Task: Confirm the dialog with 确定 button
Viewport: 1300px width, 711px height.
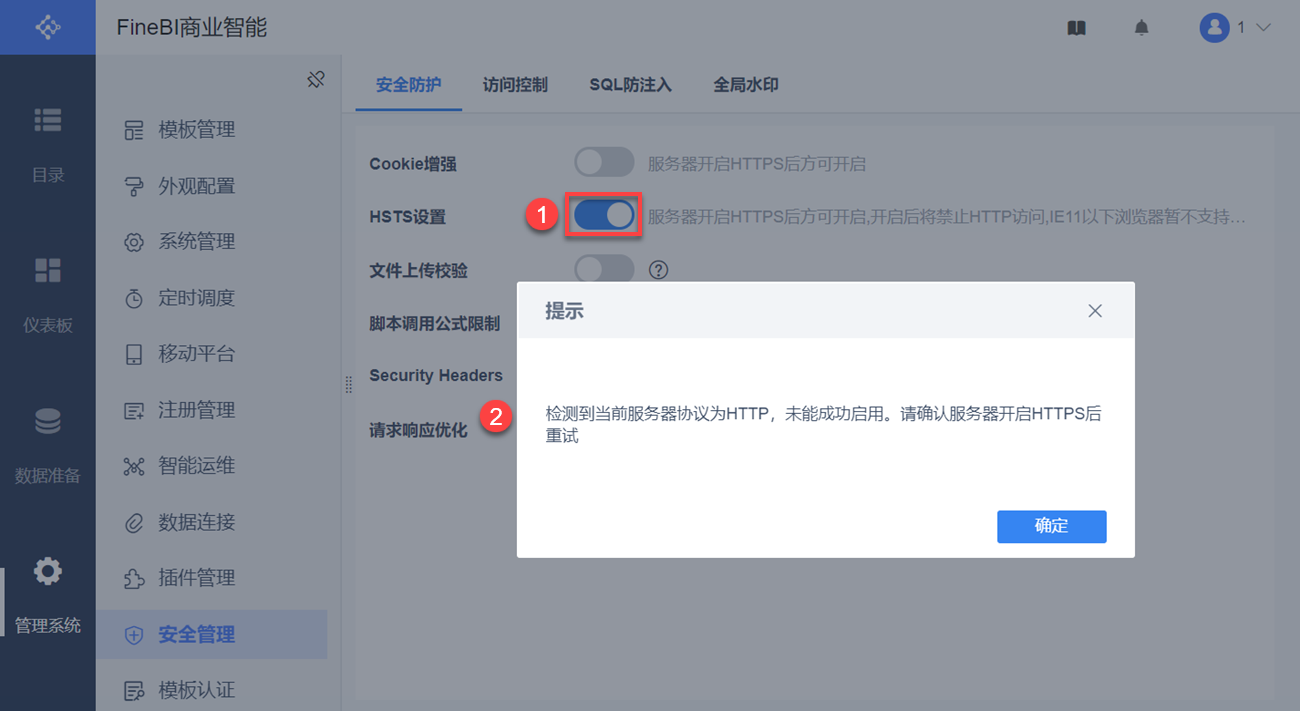Action: 1051,526
